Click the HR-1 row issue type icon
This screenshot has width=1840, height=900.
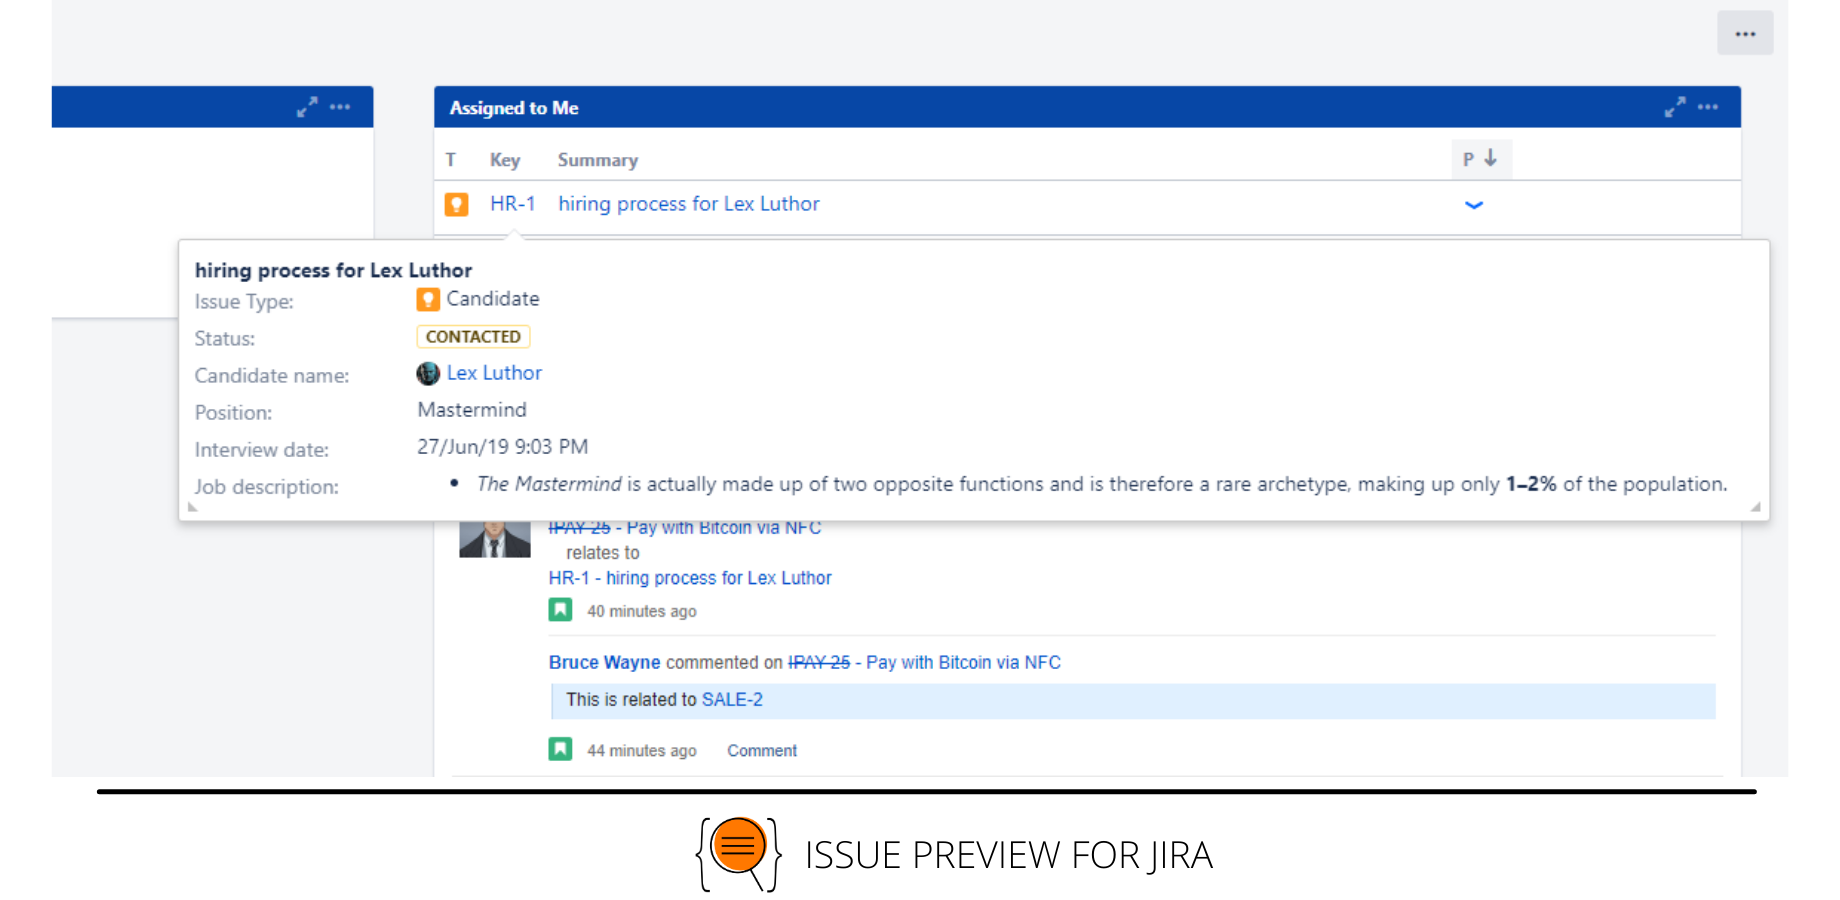point(456,205)
